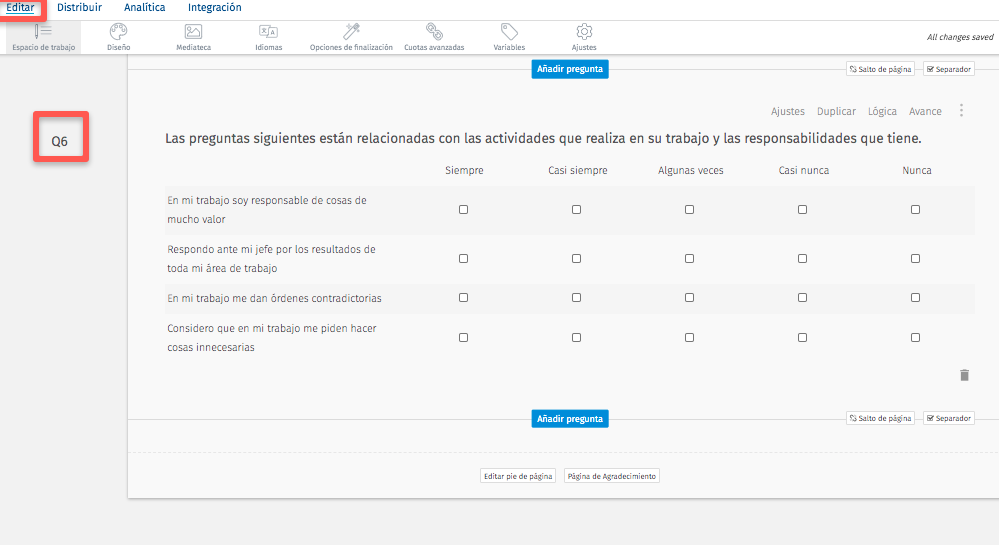999x545 pixels.
Task: Open Cuotas avanzadas icon
Action: pos(434,32)
